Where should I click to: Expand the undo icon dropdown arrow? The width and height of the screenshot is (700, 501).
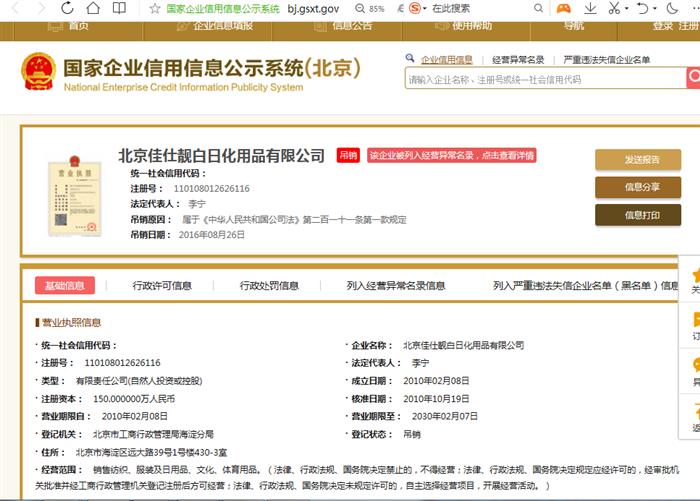tap(654, 8)
